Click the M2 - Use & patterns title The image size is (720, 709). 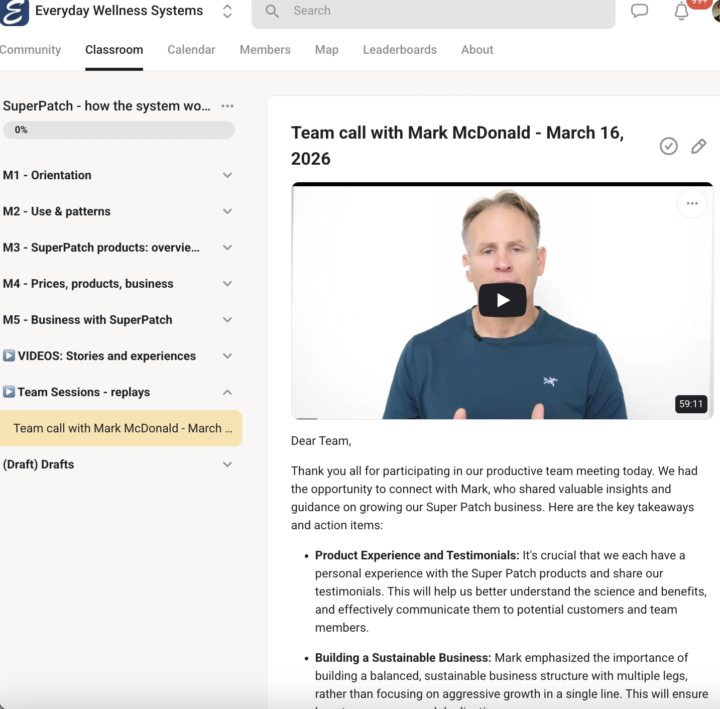click(56, 212)
